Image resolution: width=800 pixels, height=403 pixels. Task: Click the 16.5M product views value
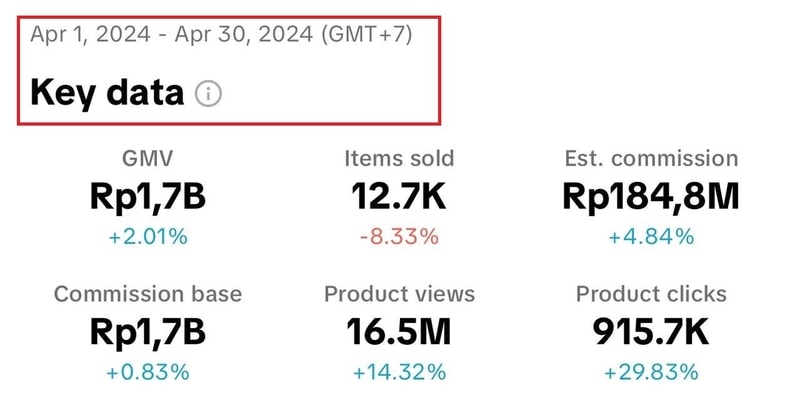click(x=399, y=332)
